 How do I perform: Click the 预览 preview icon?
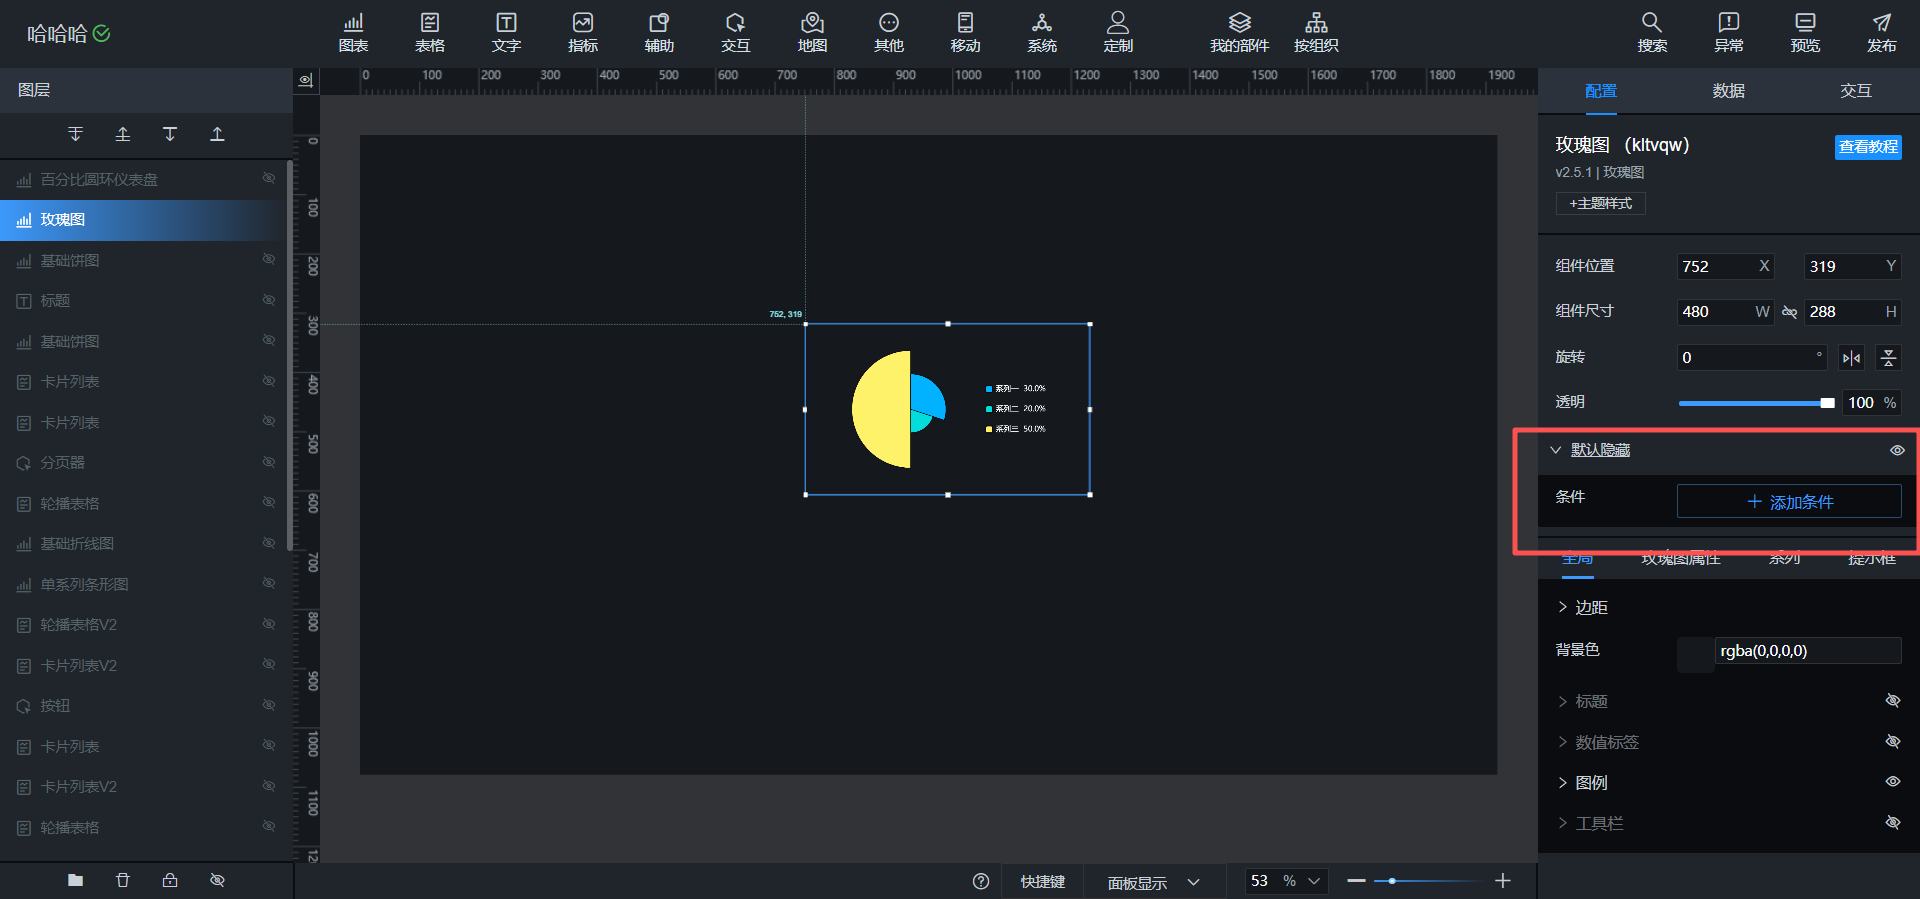[x=1805, y=33]
